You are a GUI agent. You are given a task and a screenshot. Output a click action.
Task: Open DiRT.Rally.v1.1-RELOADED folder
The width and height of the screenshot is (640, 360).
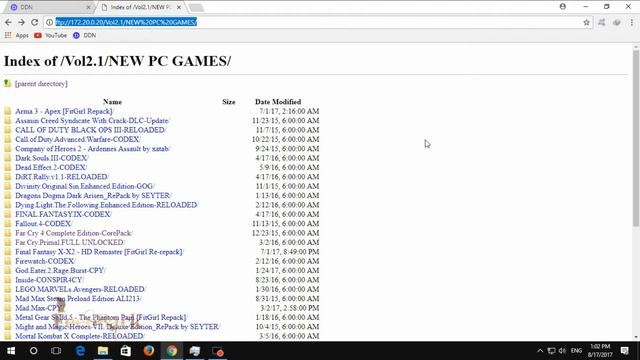click(62, 177)
